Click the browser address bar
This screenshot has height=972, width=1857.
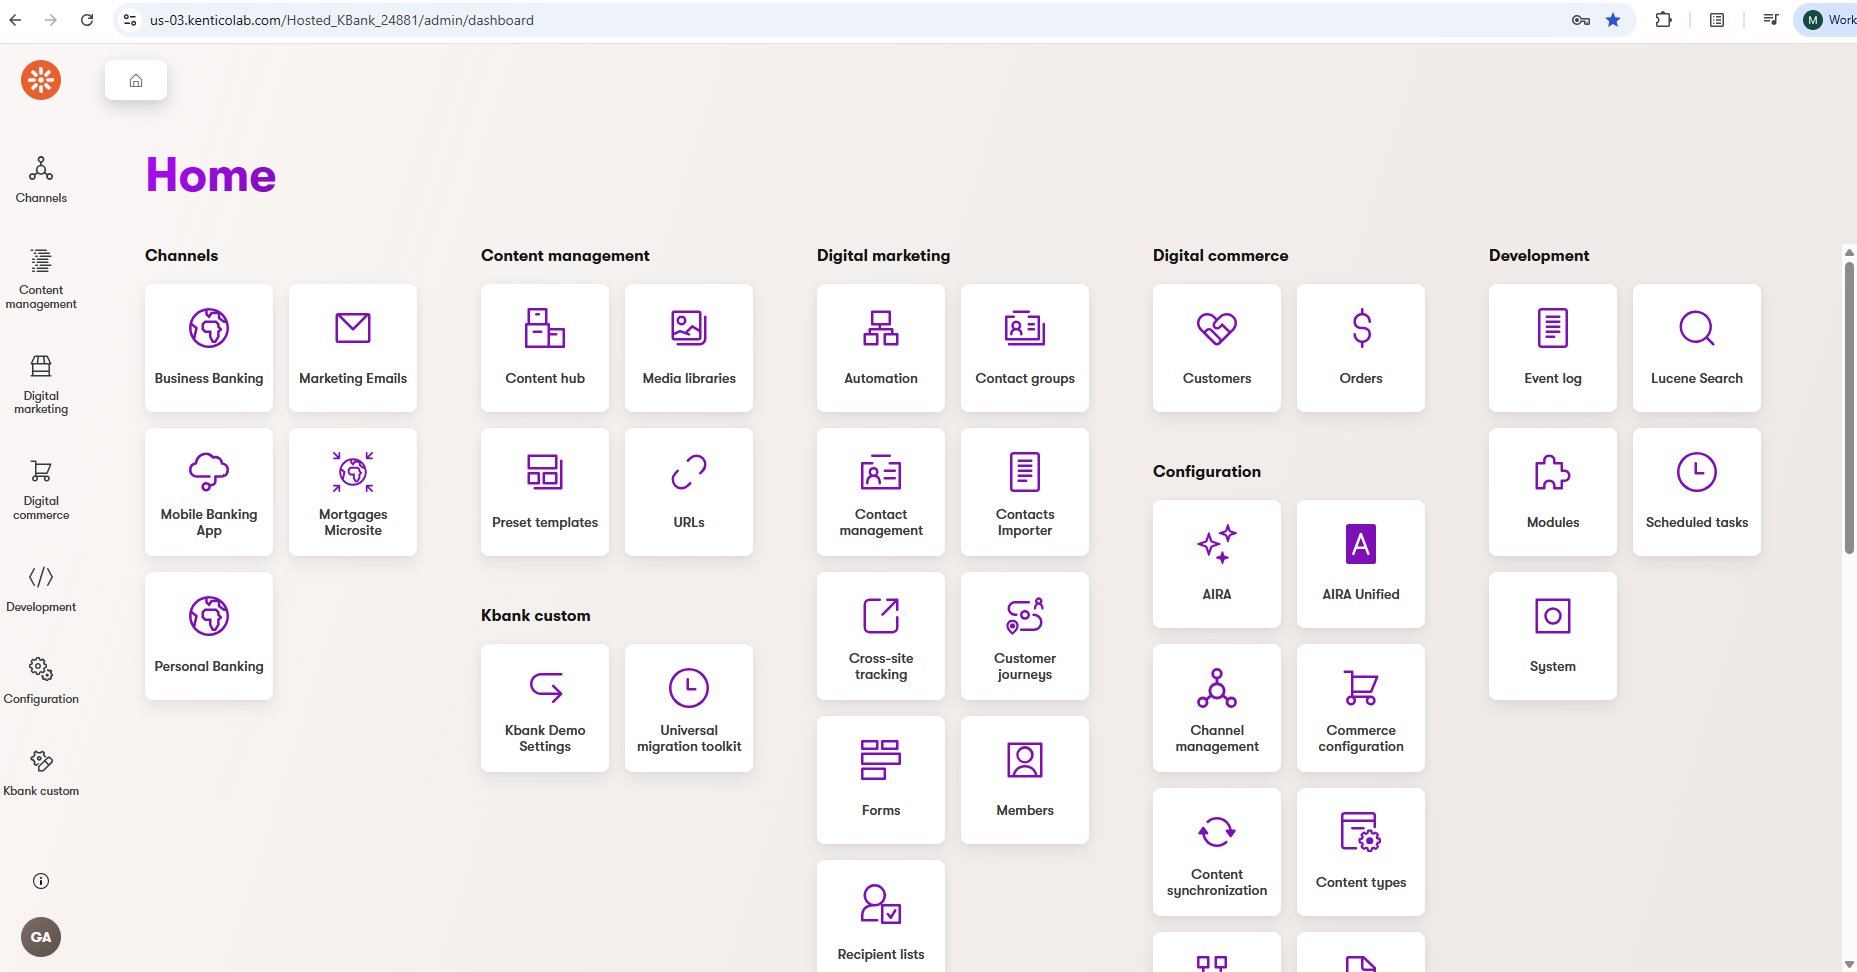click(800, 20)
